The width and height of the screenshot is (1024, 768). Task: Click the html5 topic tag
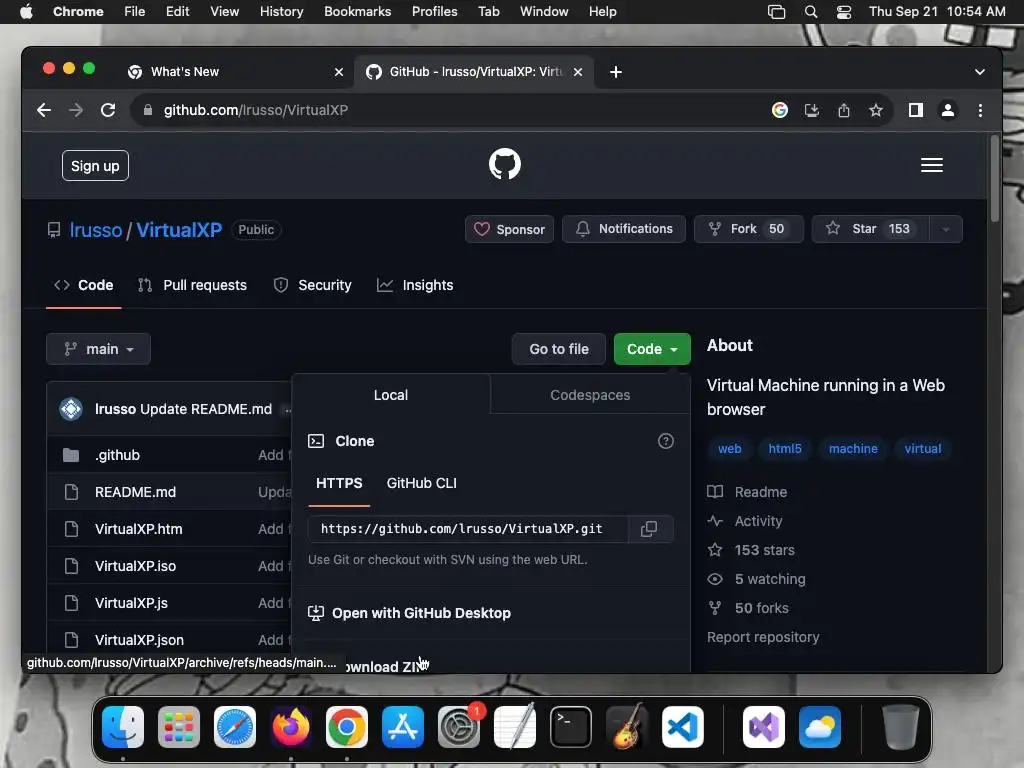coord(784,449)
